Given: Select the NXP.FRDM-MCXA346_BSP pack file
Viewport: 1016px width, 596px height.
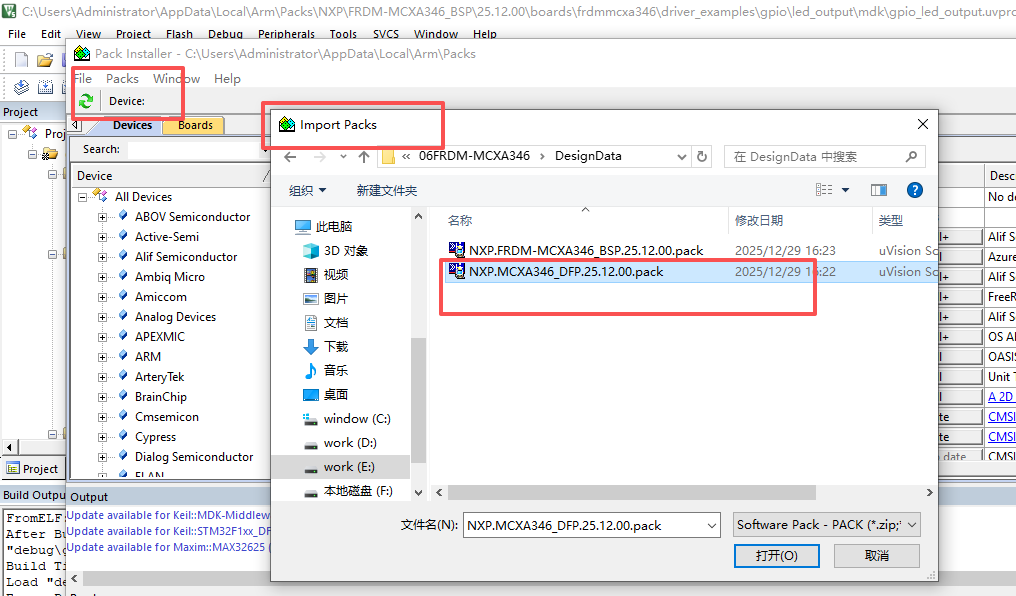Looking at the screenshot, I should pos(585,250).
